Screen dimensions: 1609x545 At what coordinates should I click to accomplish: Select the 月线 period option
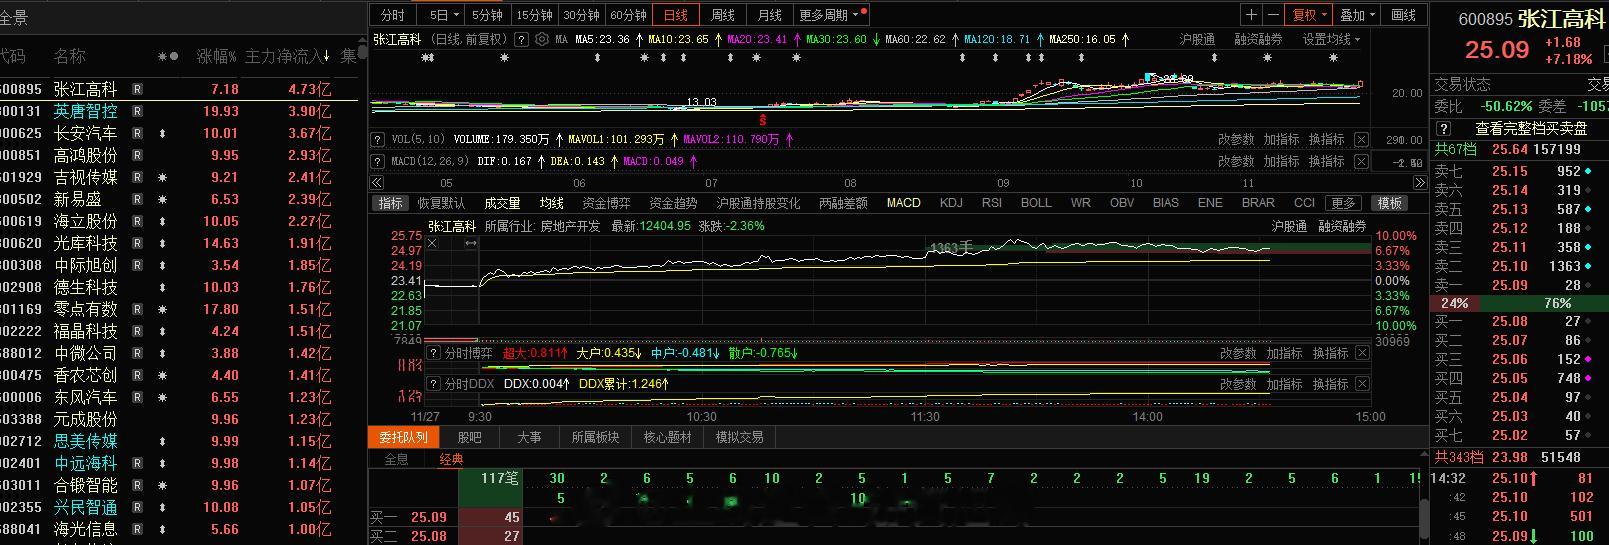[769, 15]
